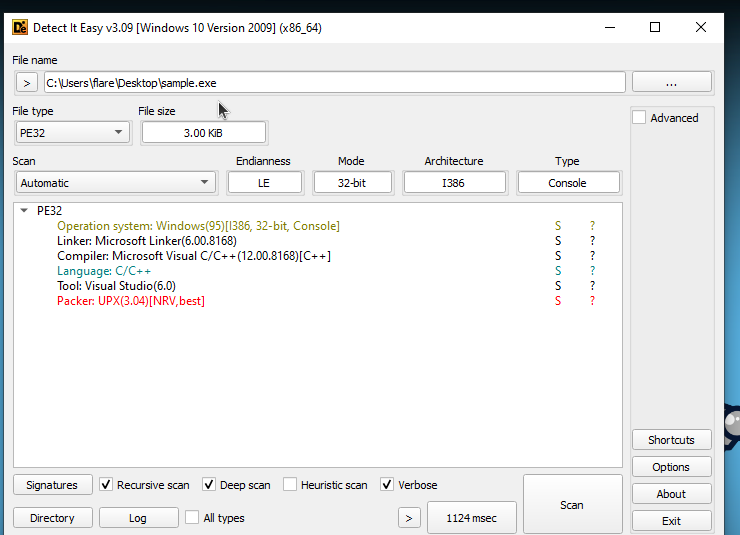Image resolution: width=740 pixels, height=535 pixels.
Task: Select the Packer UPX(3.04) row
Action: pos(131,301)
